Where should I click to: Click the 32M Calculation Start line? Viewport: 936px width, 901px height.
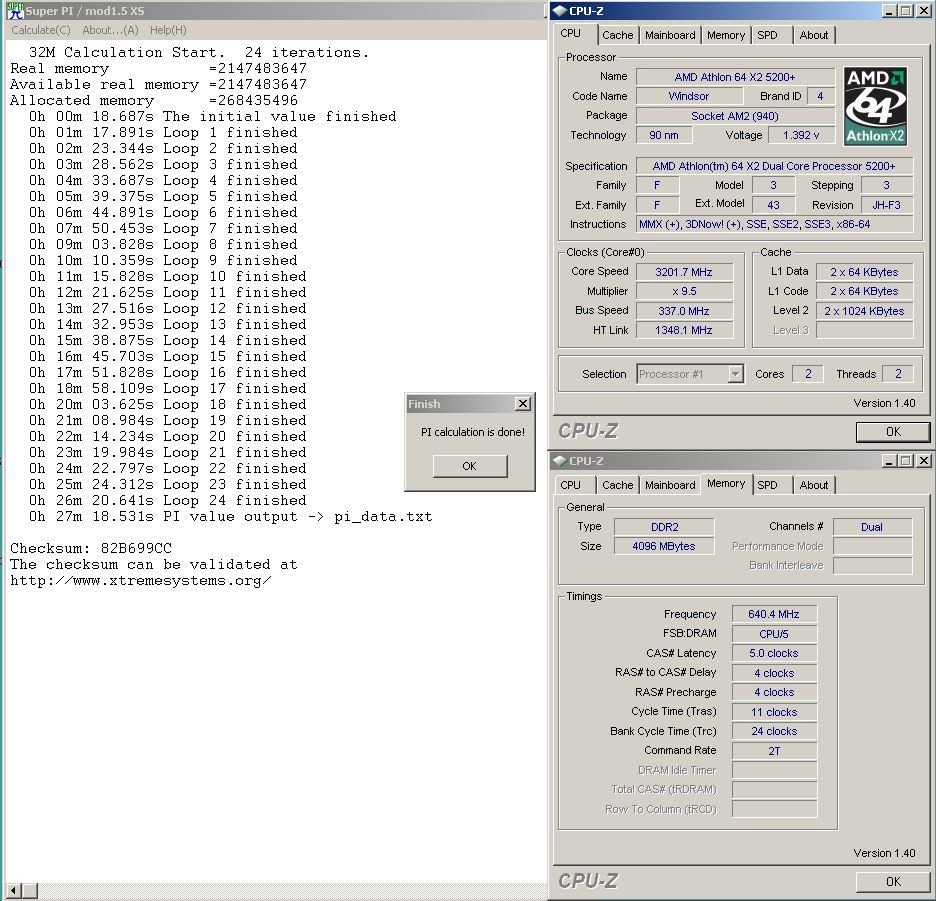pos(199,53)
